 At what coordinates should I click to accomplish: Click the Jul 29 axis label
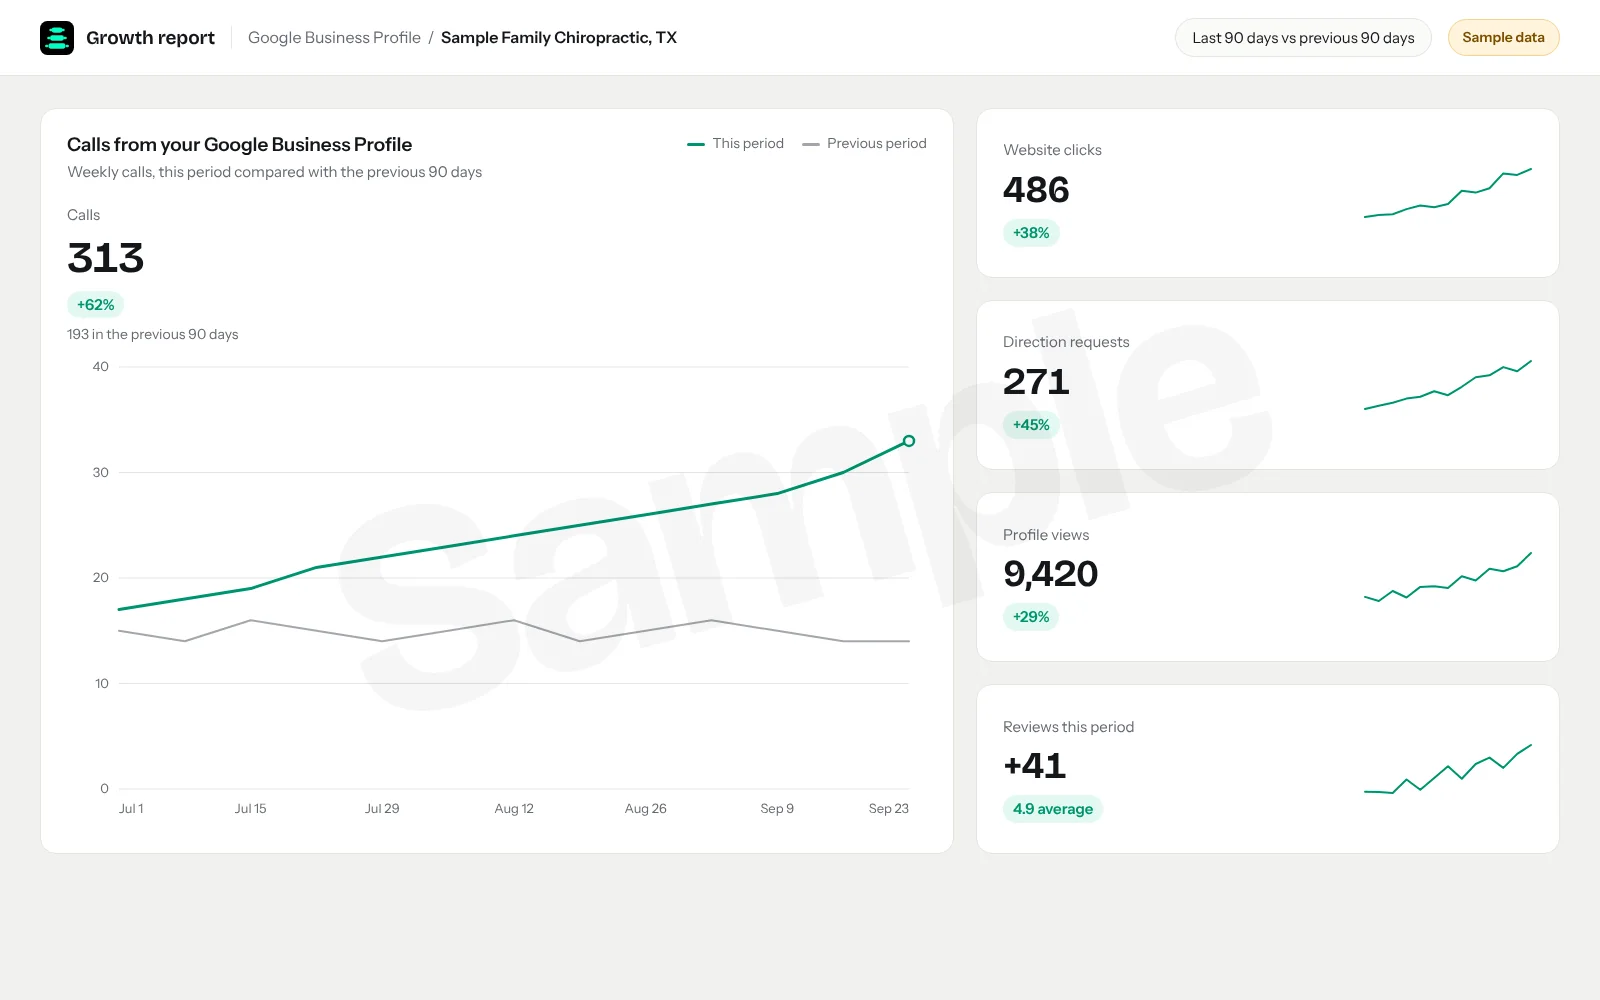coord(382,809)
